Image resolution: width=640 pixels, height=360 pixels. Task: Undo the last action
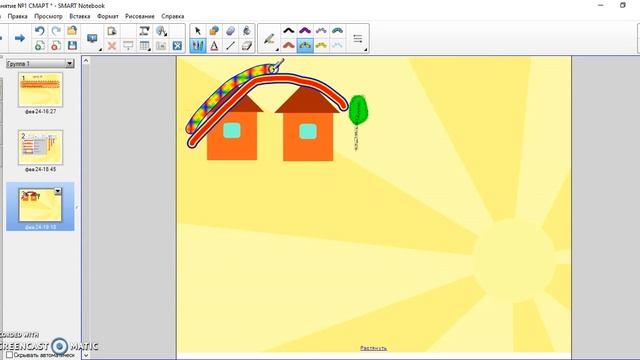click(40, 31)
